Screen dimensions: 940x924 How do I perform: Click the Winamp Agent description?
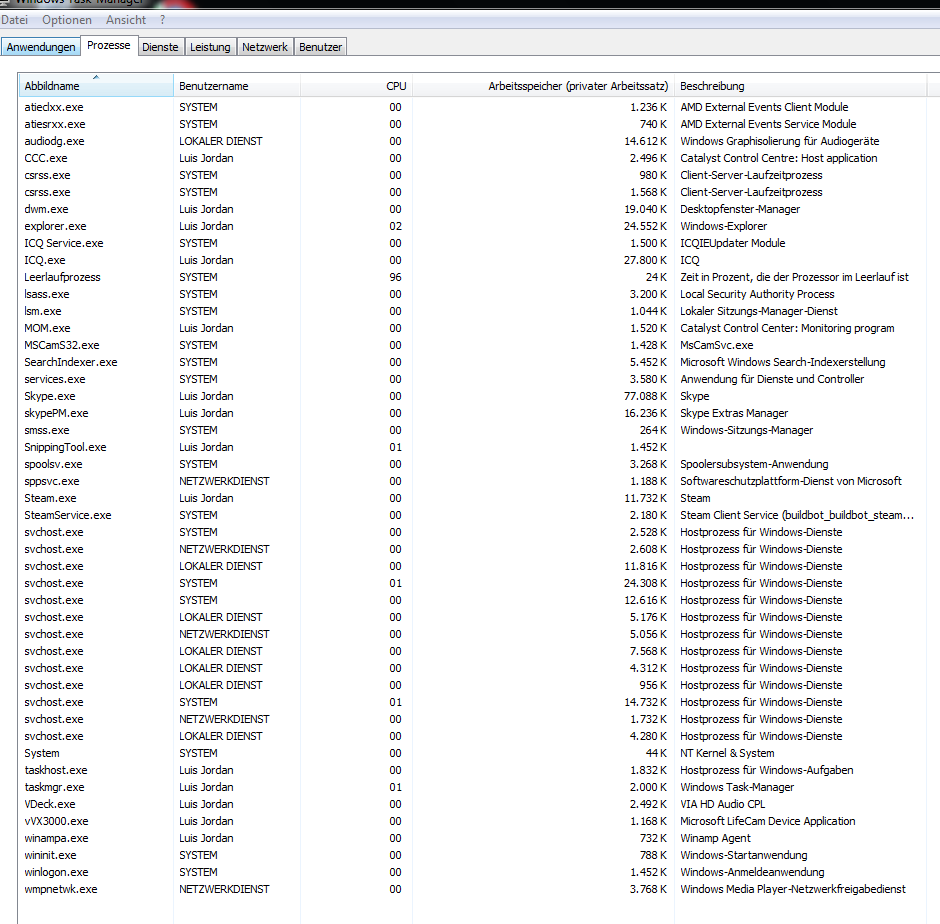715,838
